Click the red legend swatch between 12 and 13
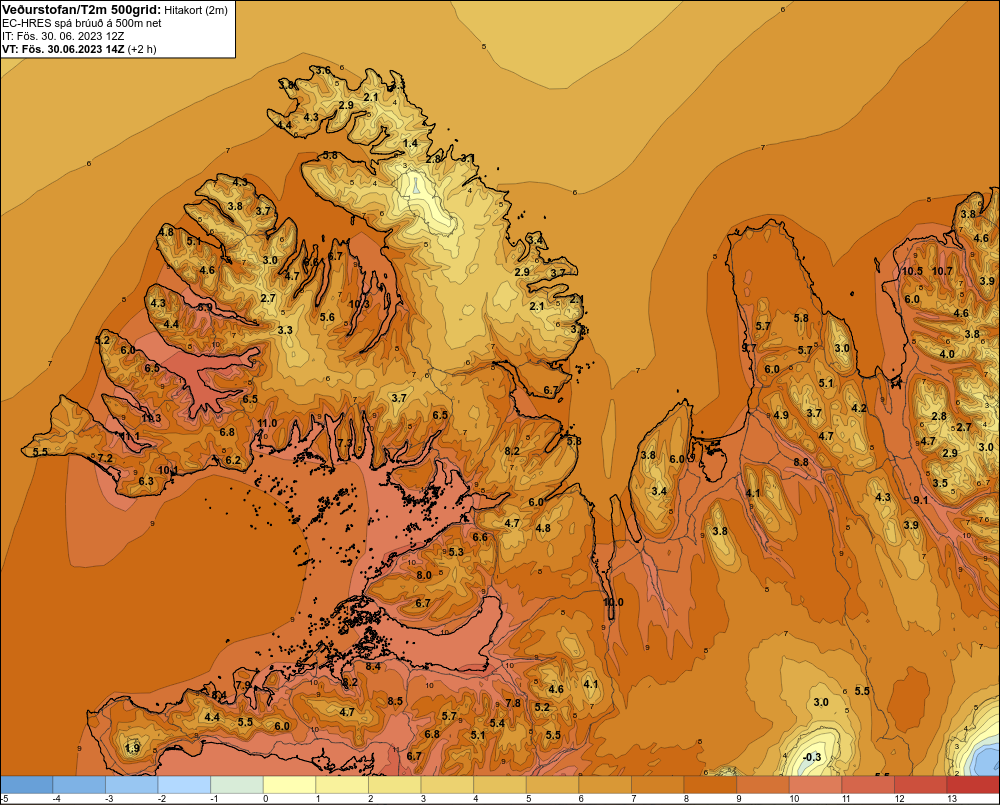This screenshot has width=1000, height=805. click(921, 785)
